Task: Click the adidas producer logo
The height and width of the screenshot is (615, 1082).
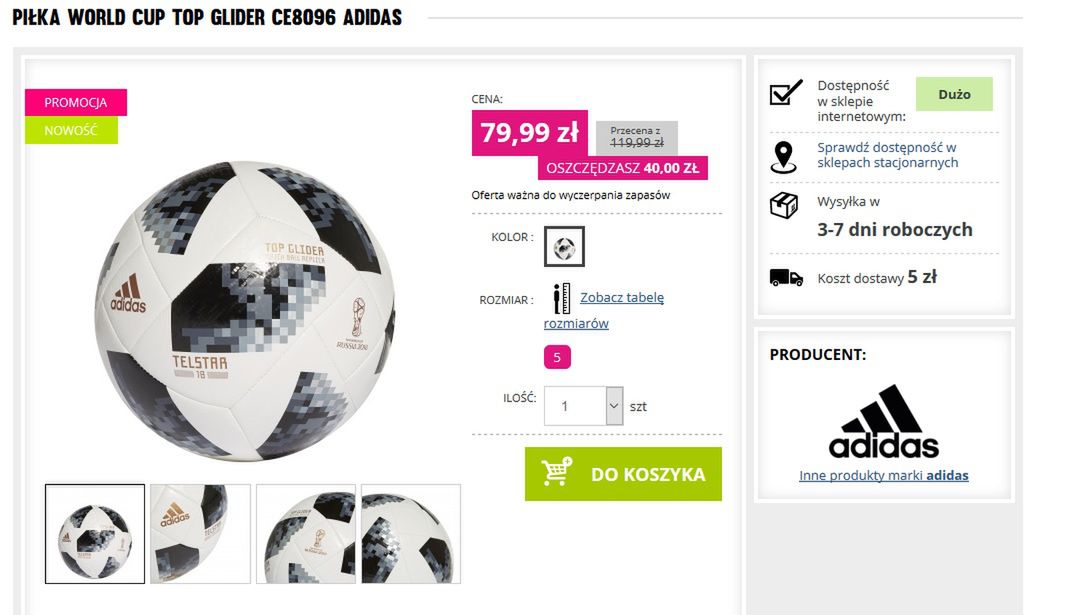Action: [x=883, y=421]
